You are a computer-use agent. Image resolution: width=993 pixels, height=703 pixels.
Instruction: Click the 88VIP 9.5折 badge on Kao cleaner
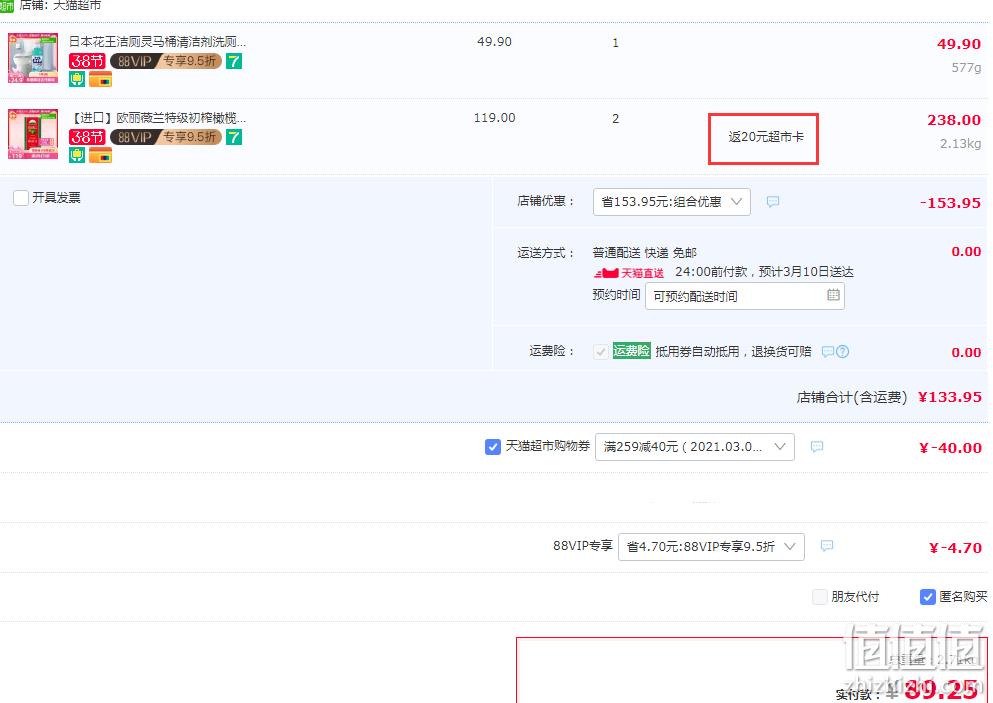(x=166, y=61)
